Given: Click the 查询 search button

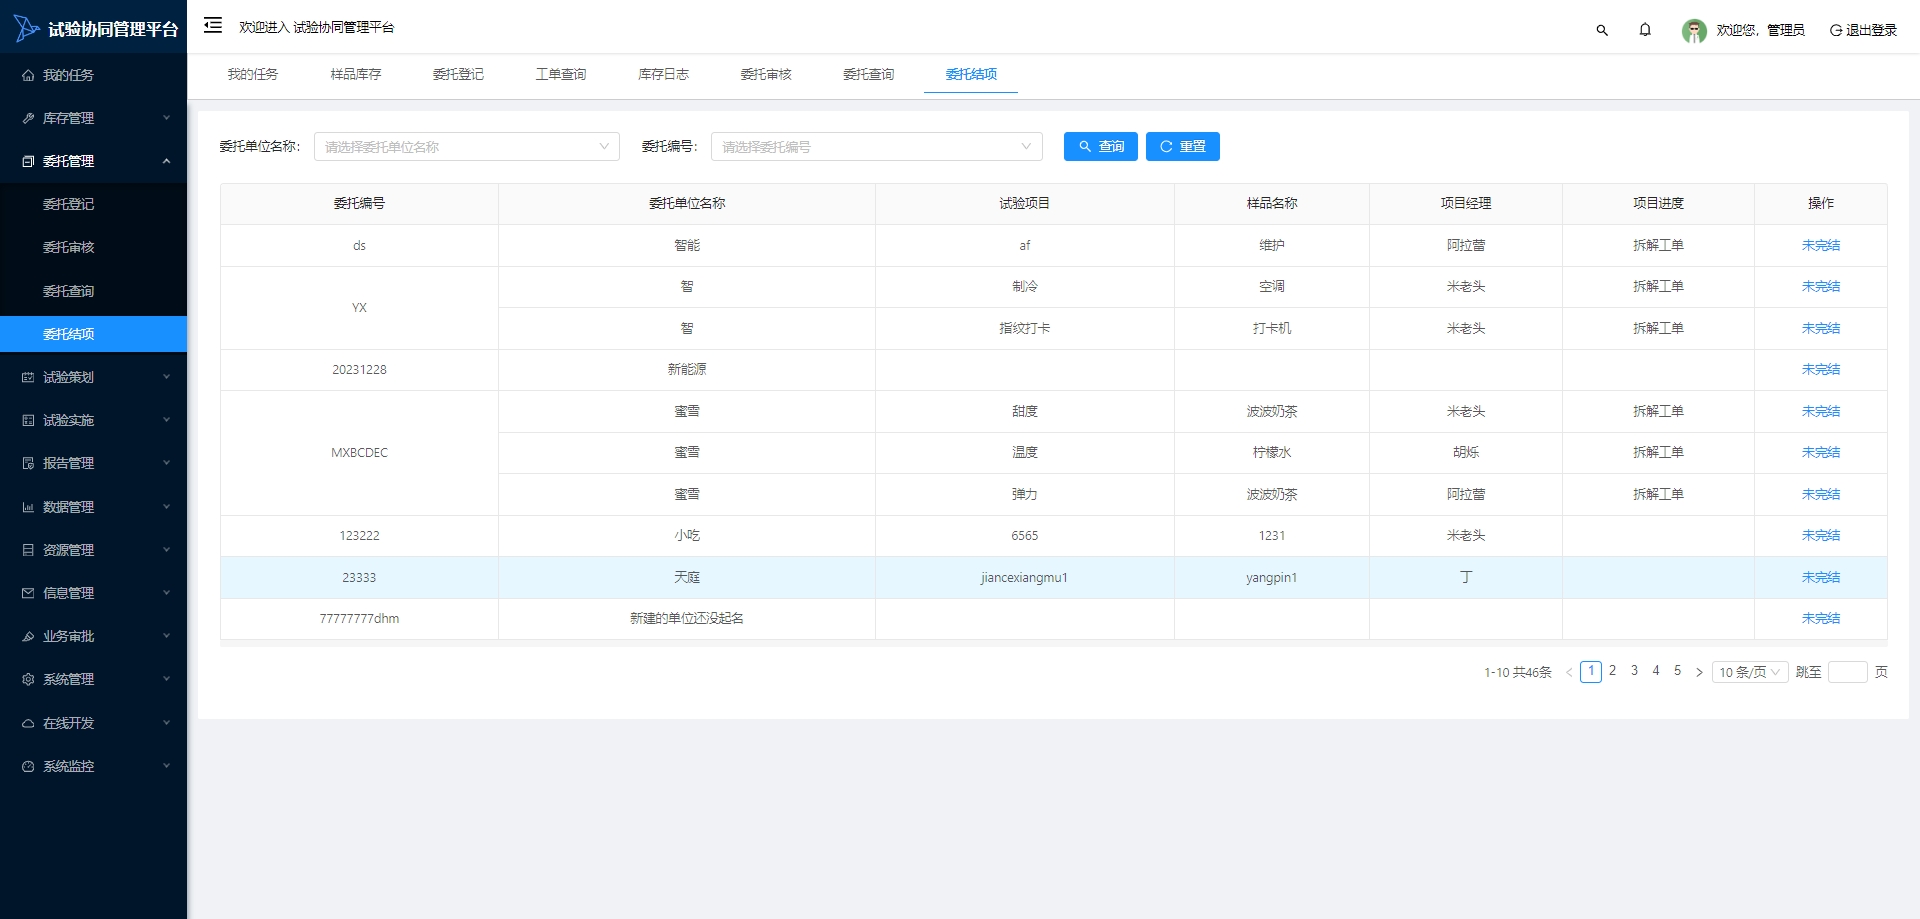Looking at the screenshot, I should pyautogui.click(x=1100, y=147).
